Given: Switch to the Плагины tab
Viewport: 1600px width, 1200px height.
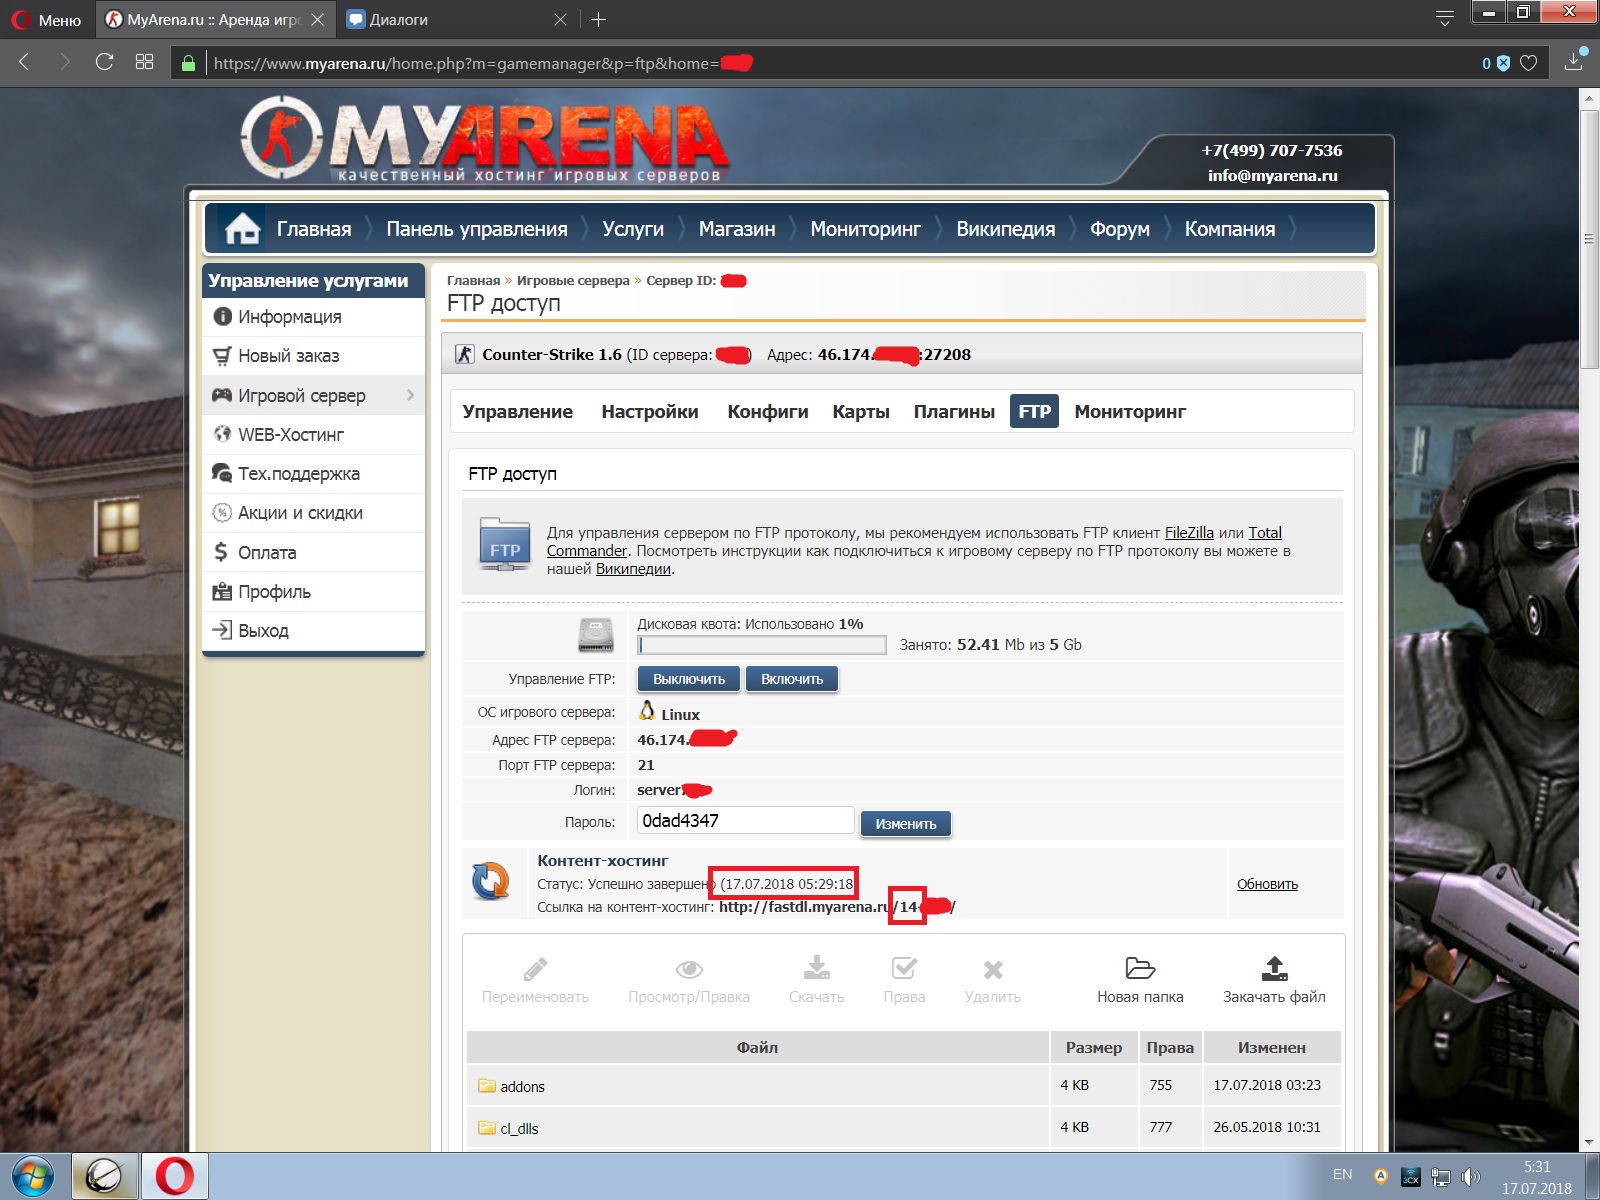Looking at the screenshot, I should (954, 412).
